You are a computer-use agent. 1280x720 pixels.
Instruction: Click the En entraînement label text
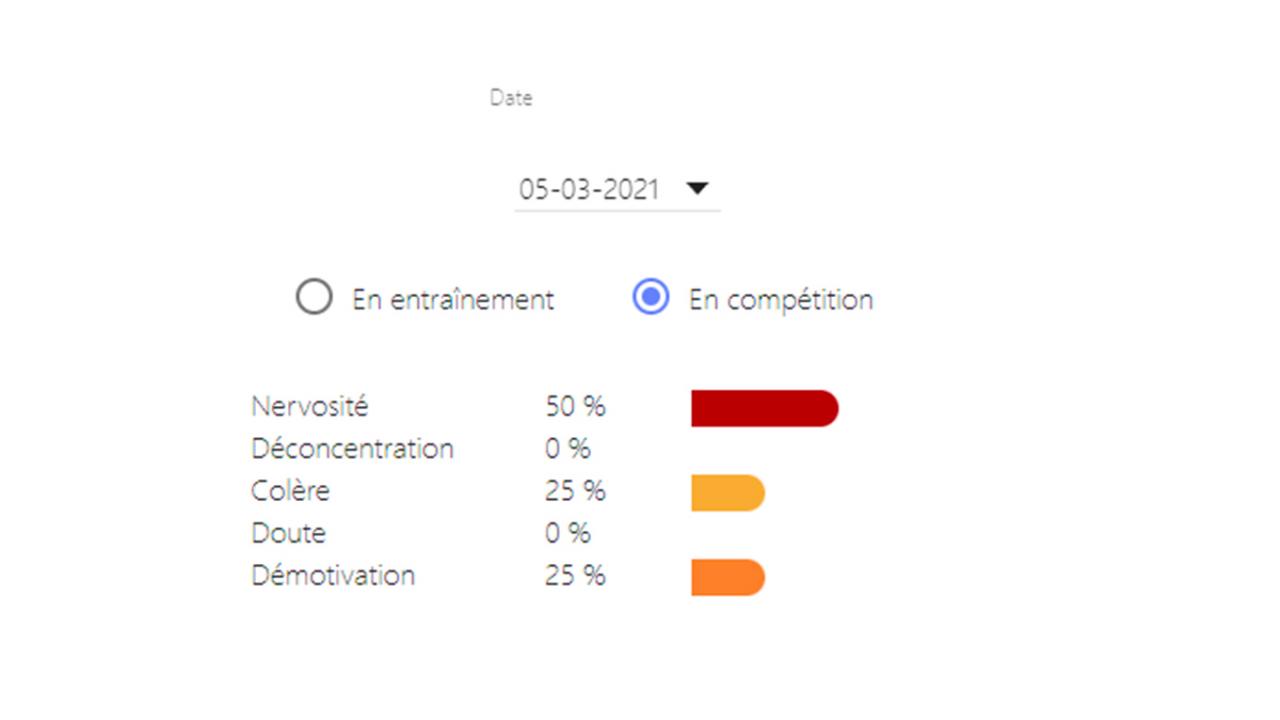pos(453,299)
